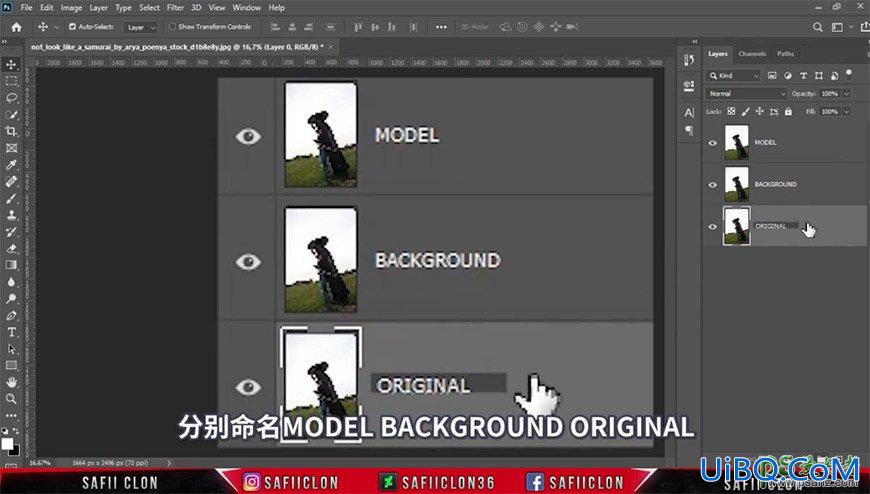Toggle layer filtering on/off switch
870x494 pixels.
point(848,73)
